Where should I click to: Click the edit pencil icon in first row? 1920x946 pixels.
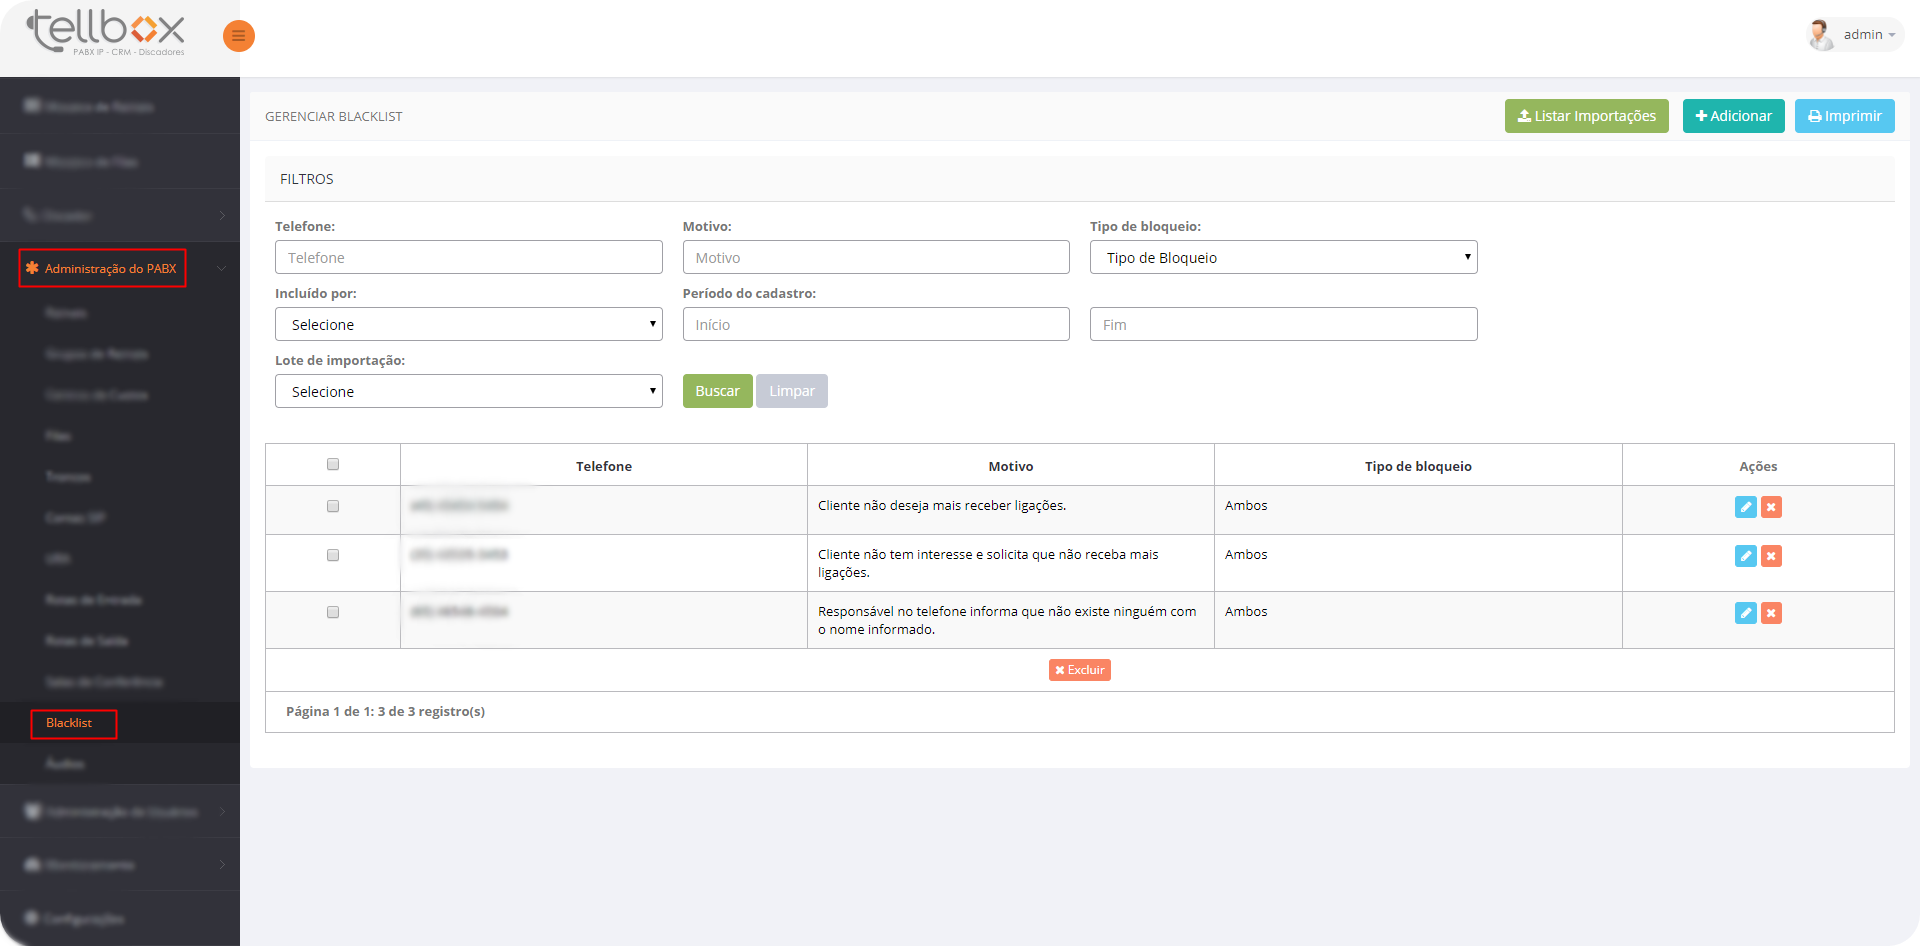pyautogui.click(x=1745, y=507)
